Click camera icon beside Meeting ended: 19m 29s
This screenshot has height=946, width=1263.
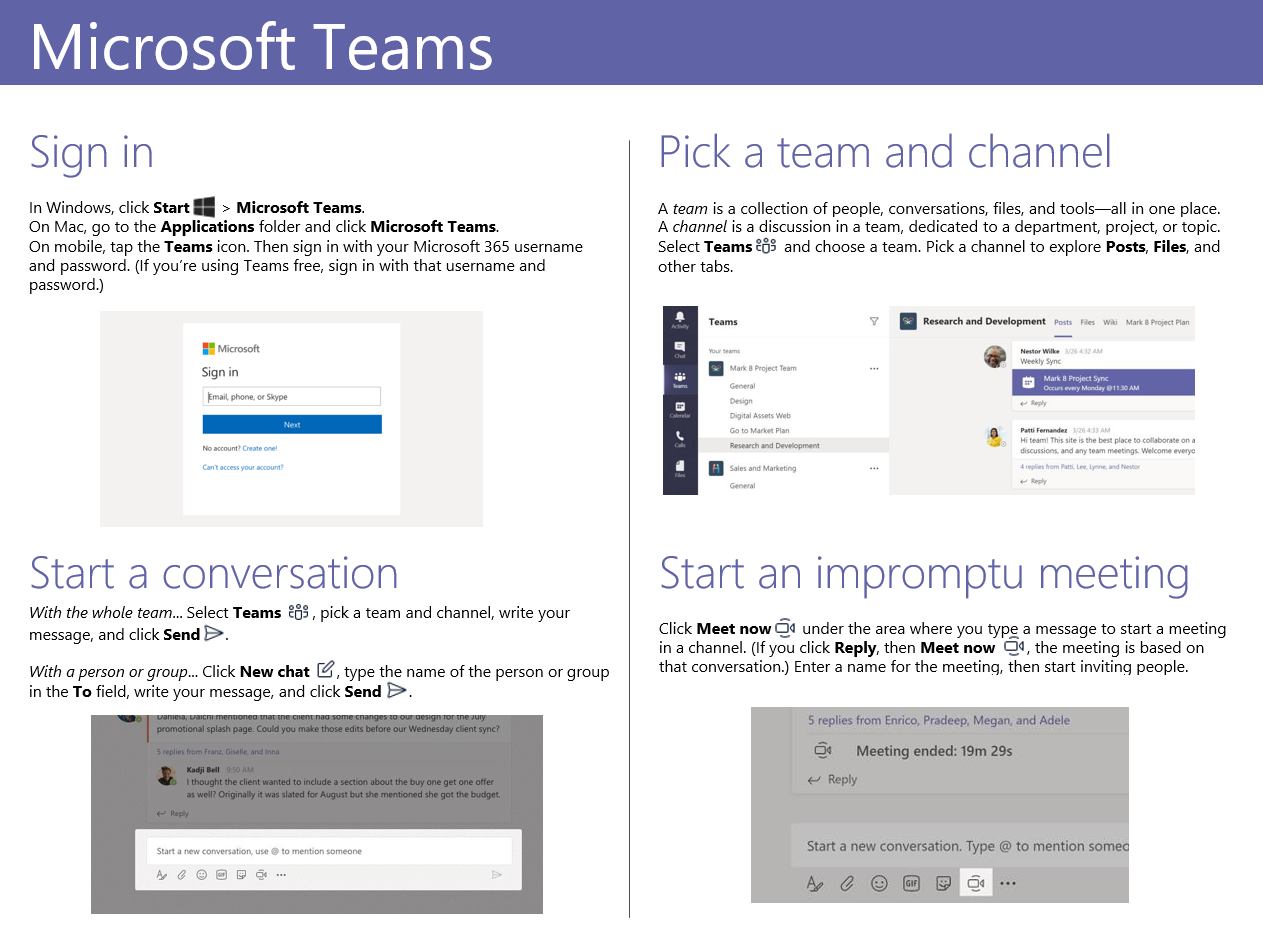(x=823, y=750)
